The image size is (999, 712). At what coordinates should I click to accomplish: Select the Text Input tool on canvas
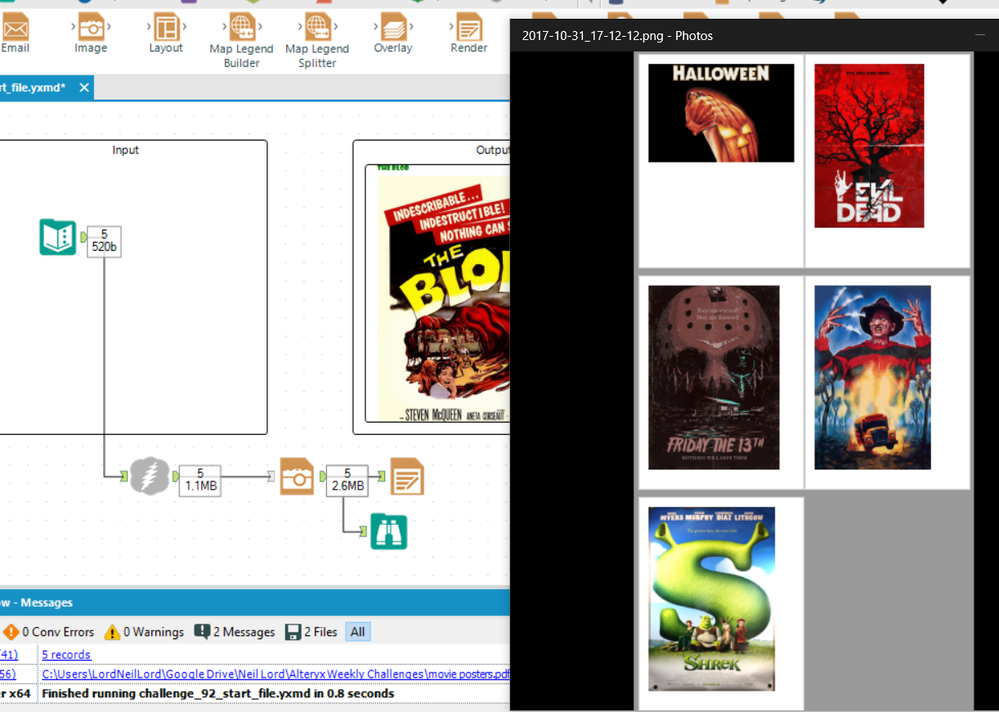[57, 238]
